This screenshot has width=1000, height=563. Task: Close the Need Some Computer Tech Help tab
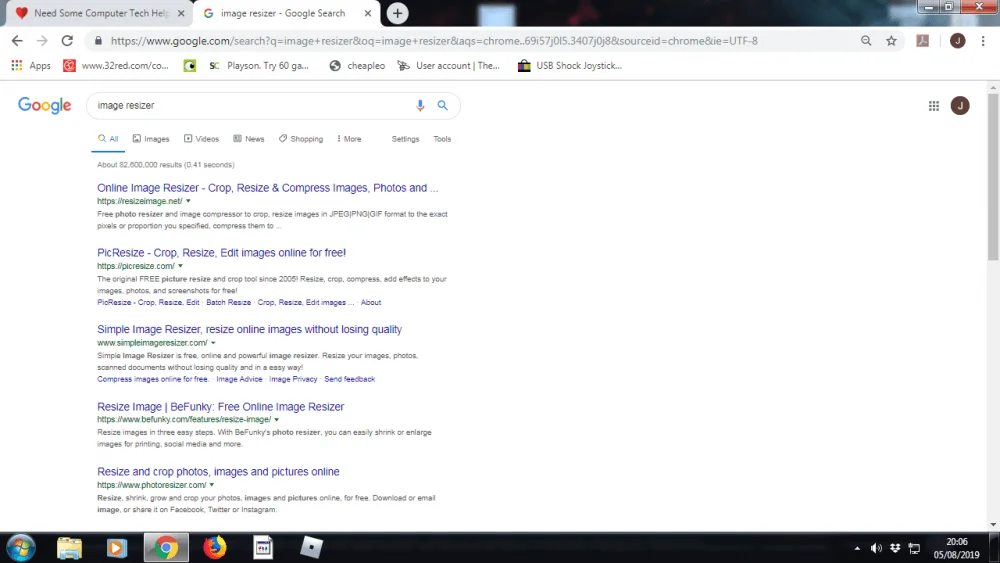coord(181,13)
